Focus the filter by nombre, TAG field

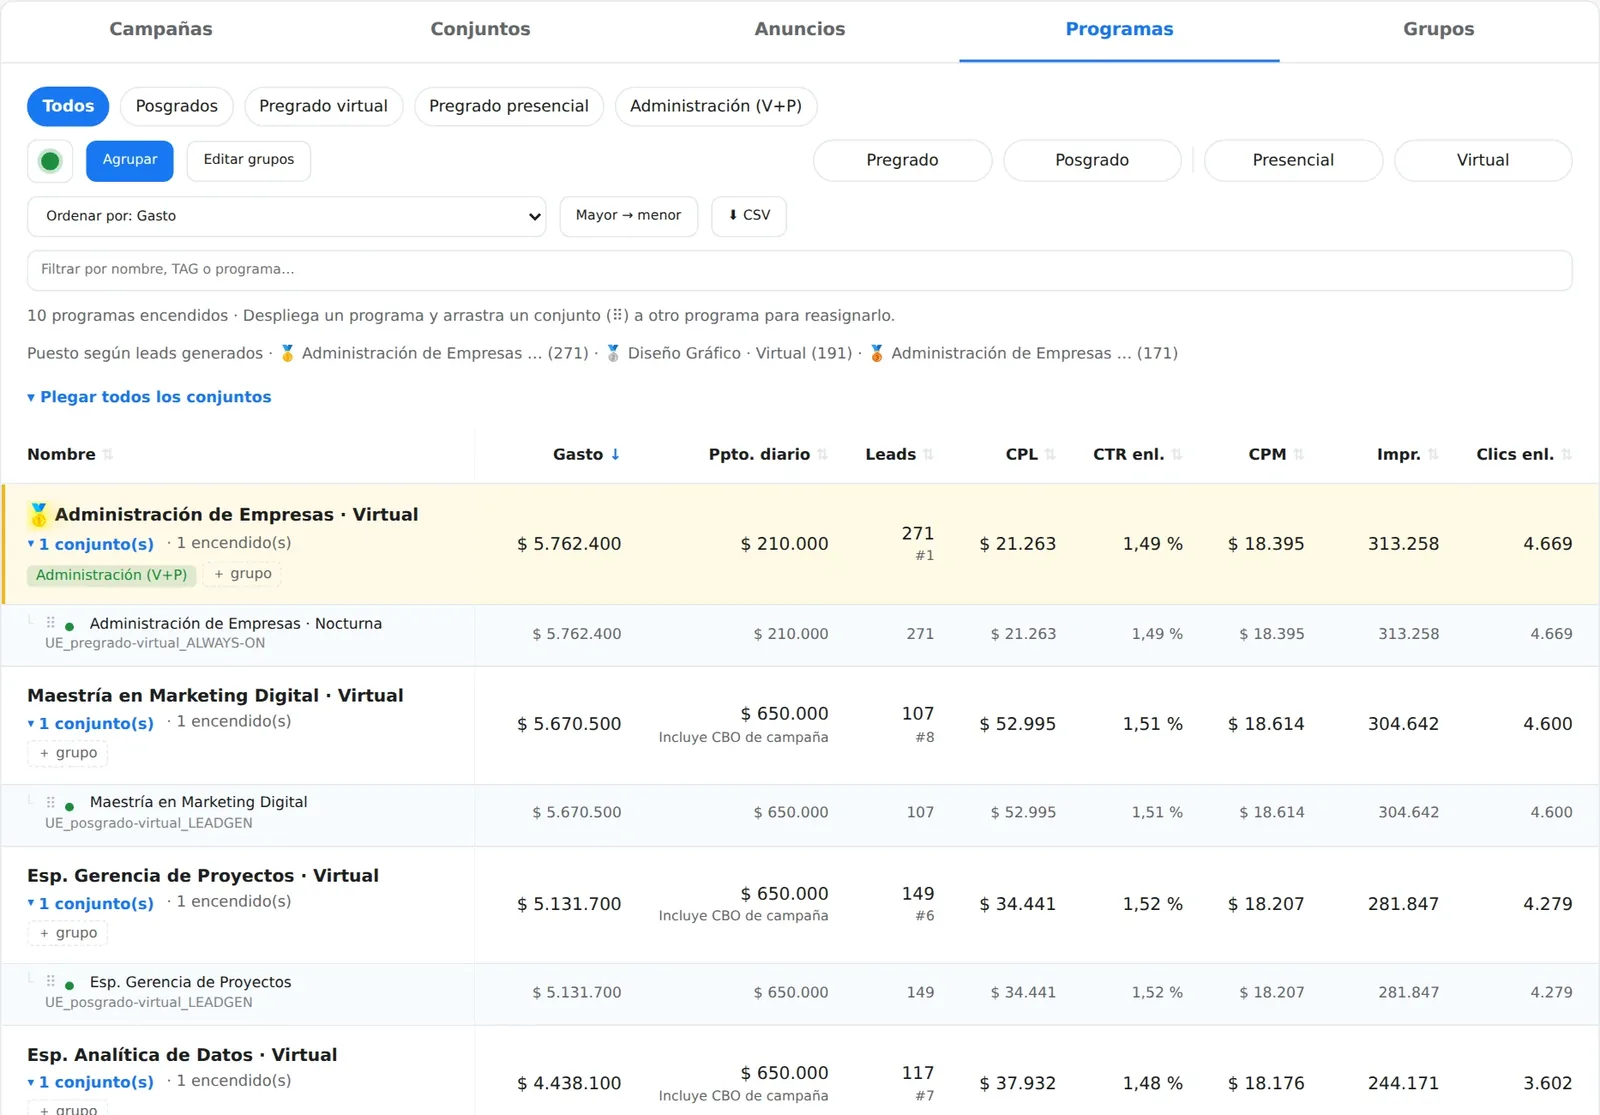(x=800, y=270)
